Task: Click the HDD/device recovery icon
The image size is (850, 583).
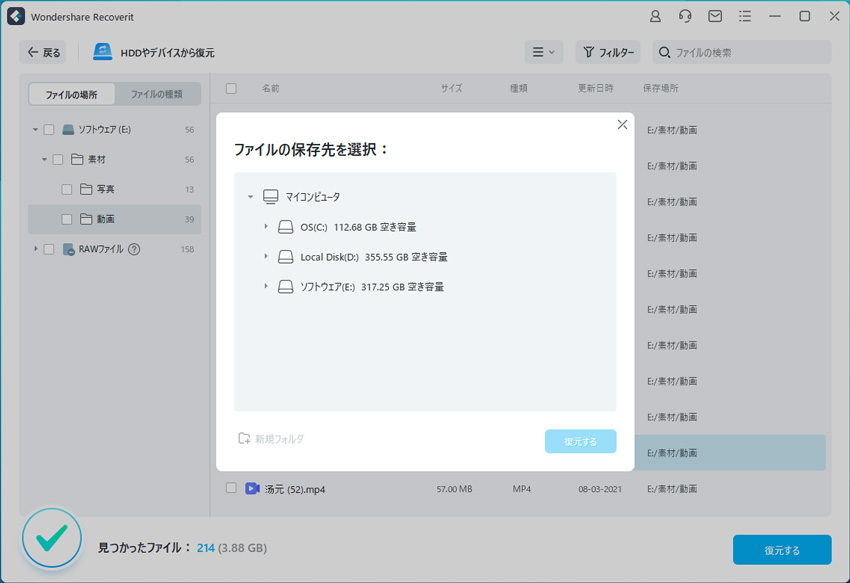Action: (x=102, y=52)
